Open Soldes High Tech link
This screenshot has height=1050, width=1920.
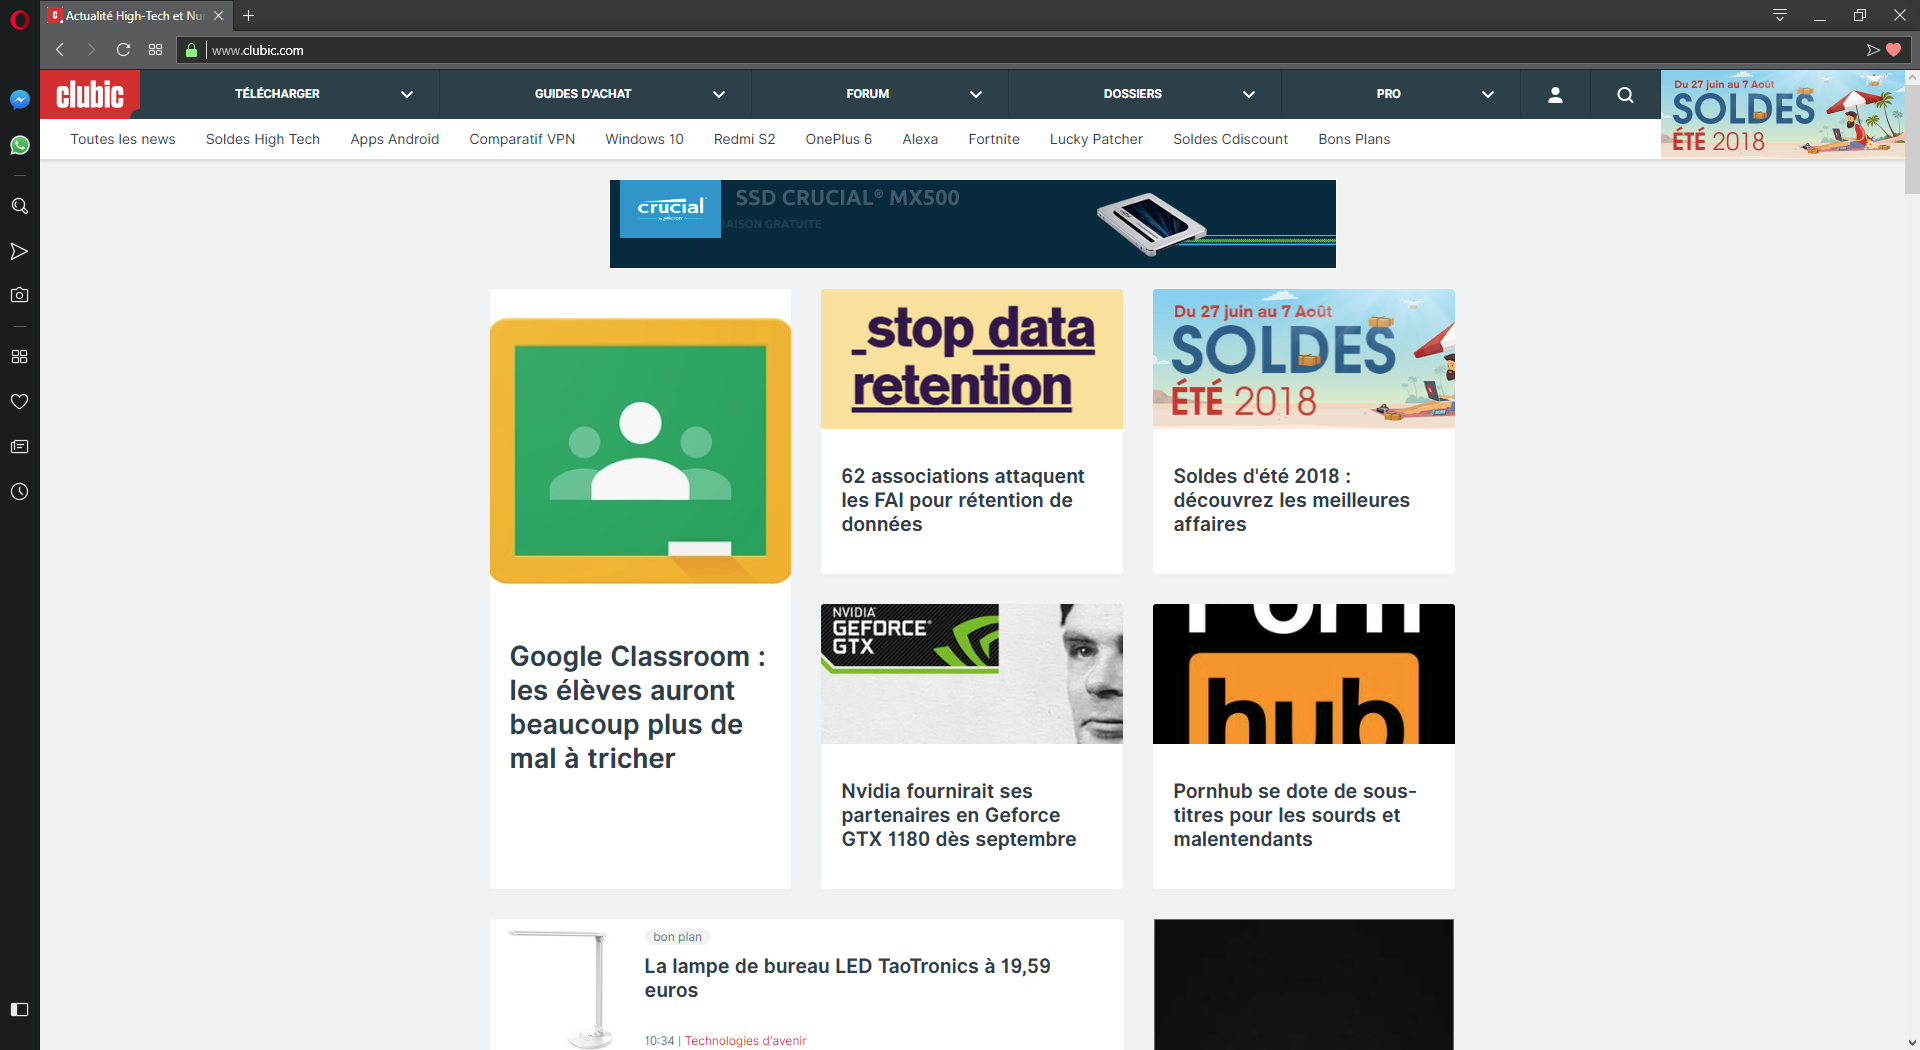(x=263, y=139)
